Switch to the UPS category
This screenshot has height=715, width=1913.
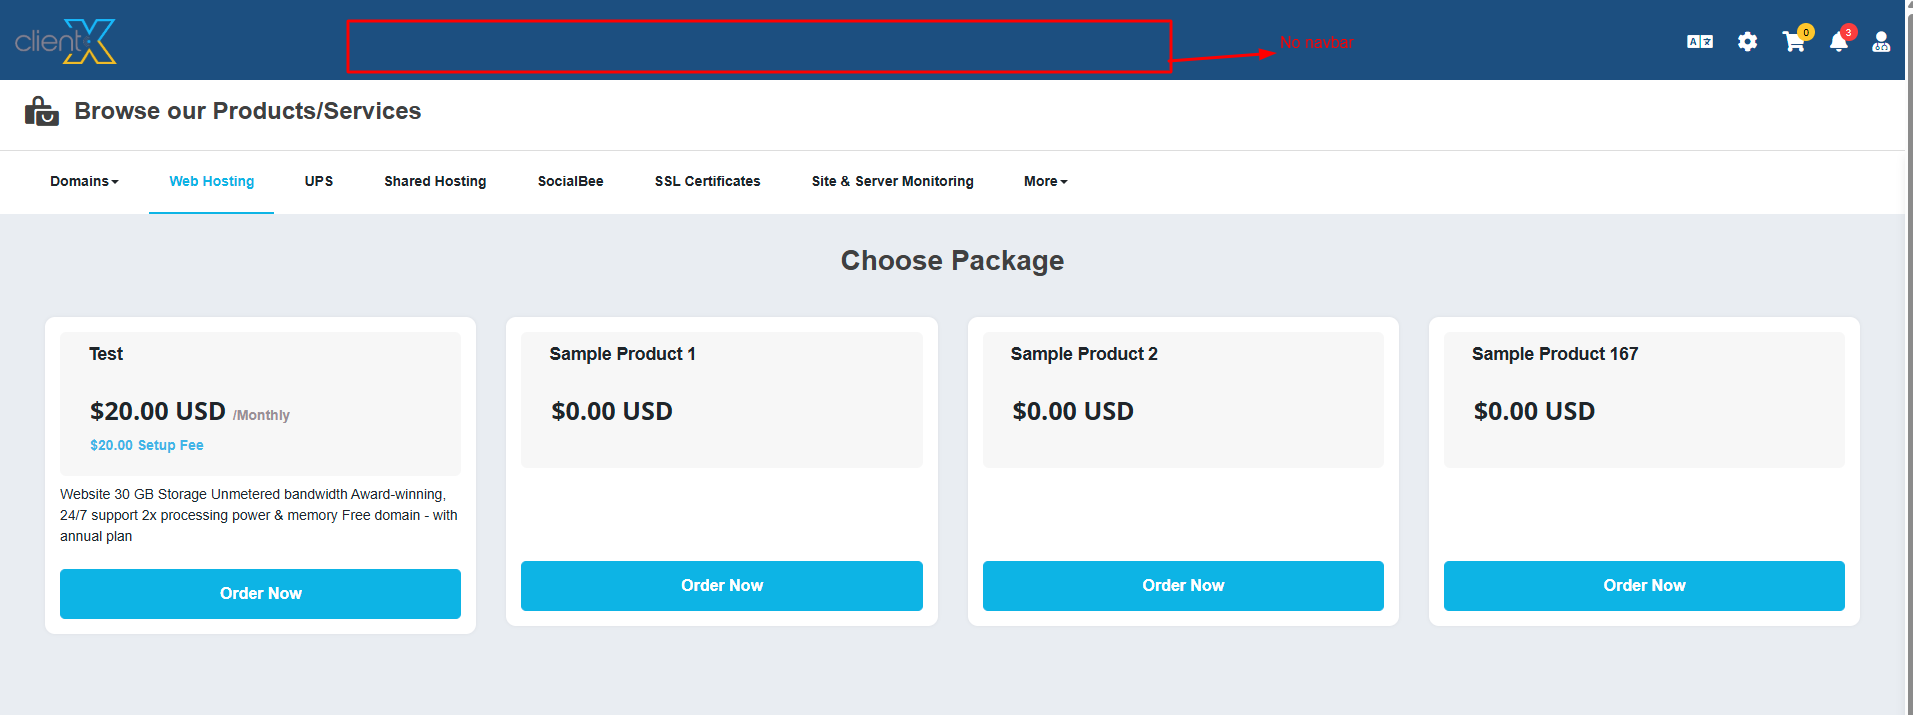319,181
